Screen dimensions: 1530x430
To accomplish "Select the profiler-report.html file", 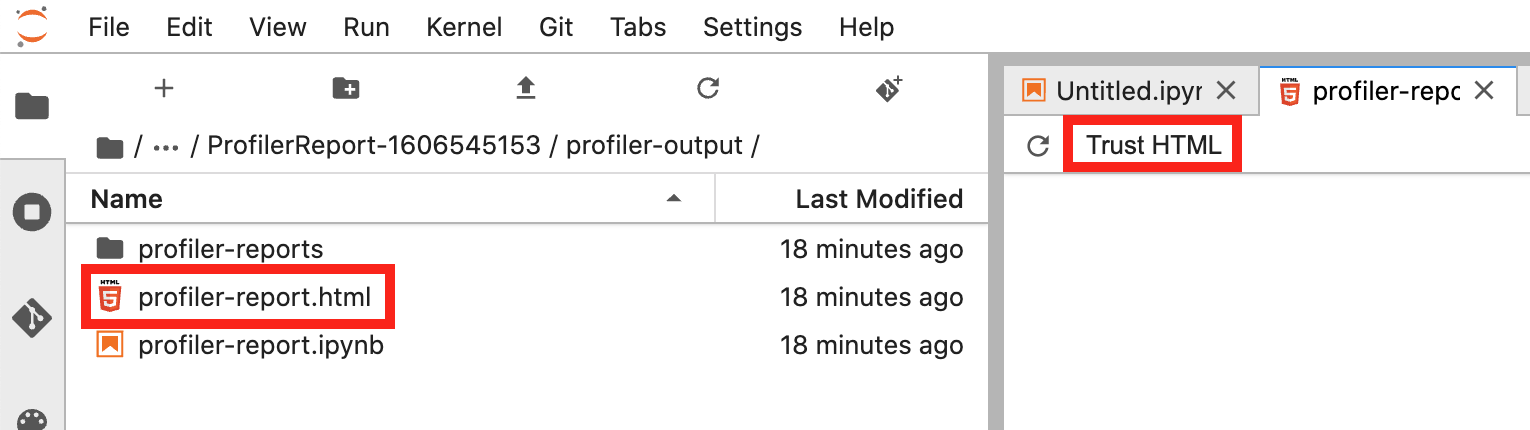I will tap(254, 297).
